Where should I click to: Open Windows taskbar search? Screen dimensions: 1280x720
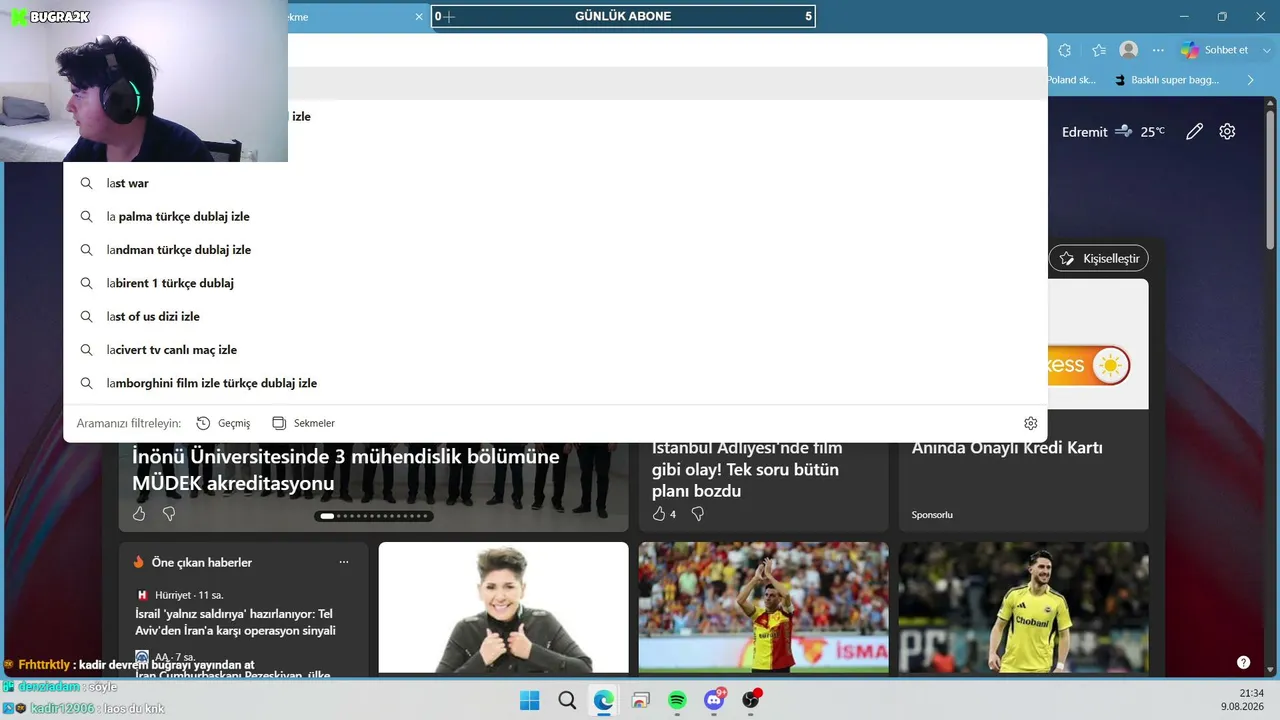click(567, 700)
